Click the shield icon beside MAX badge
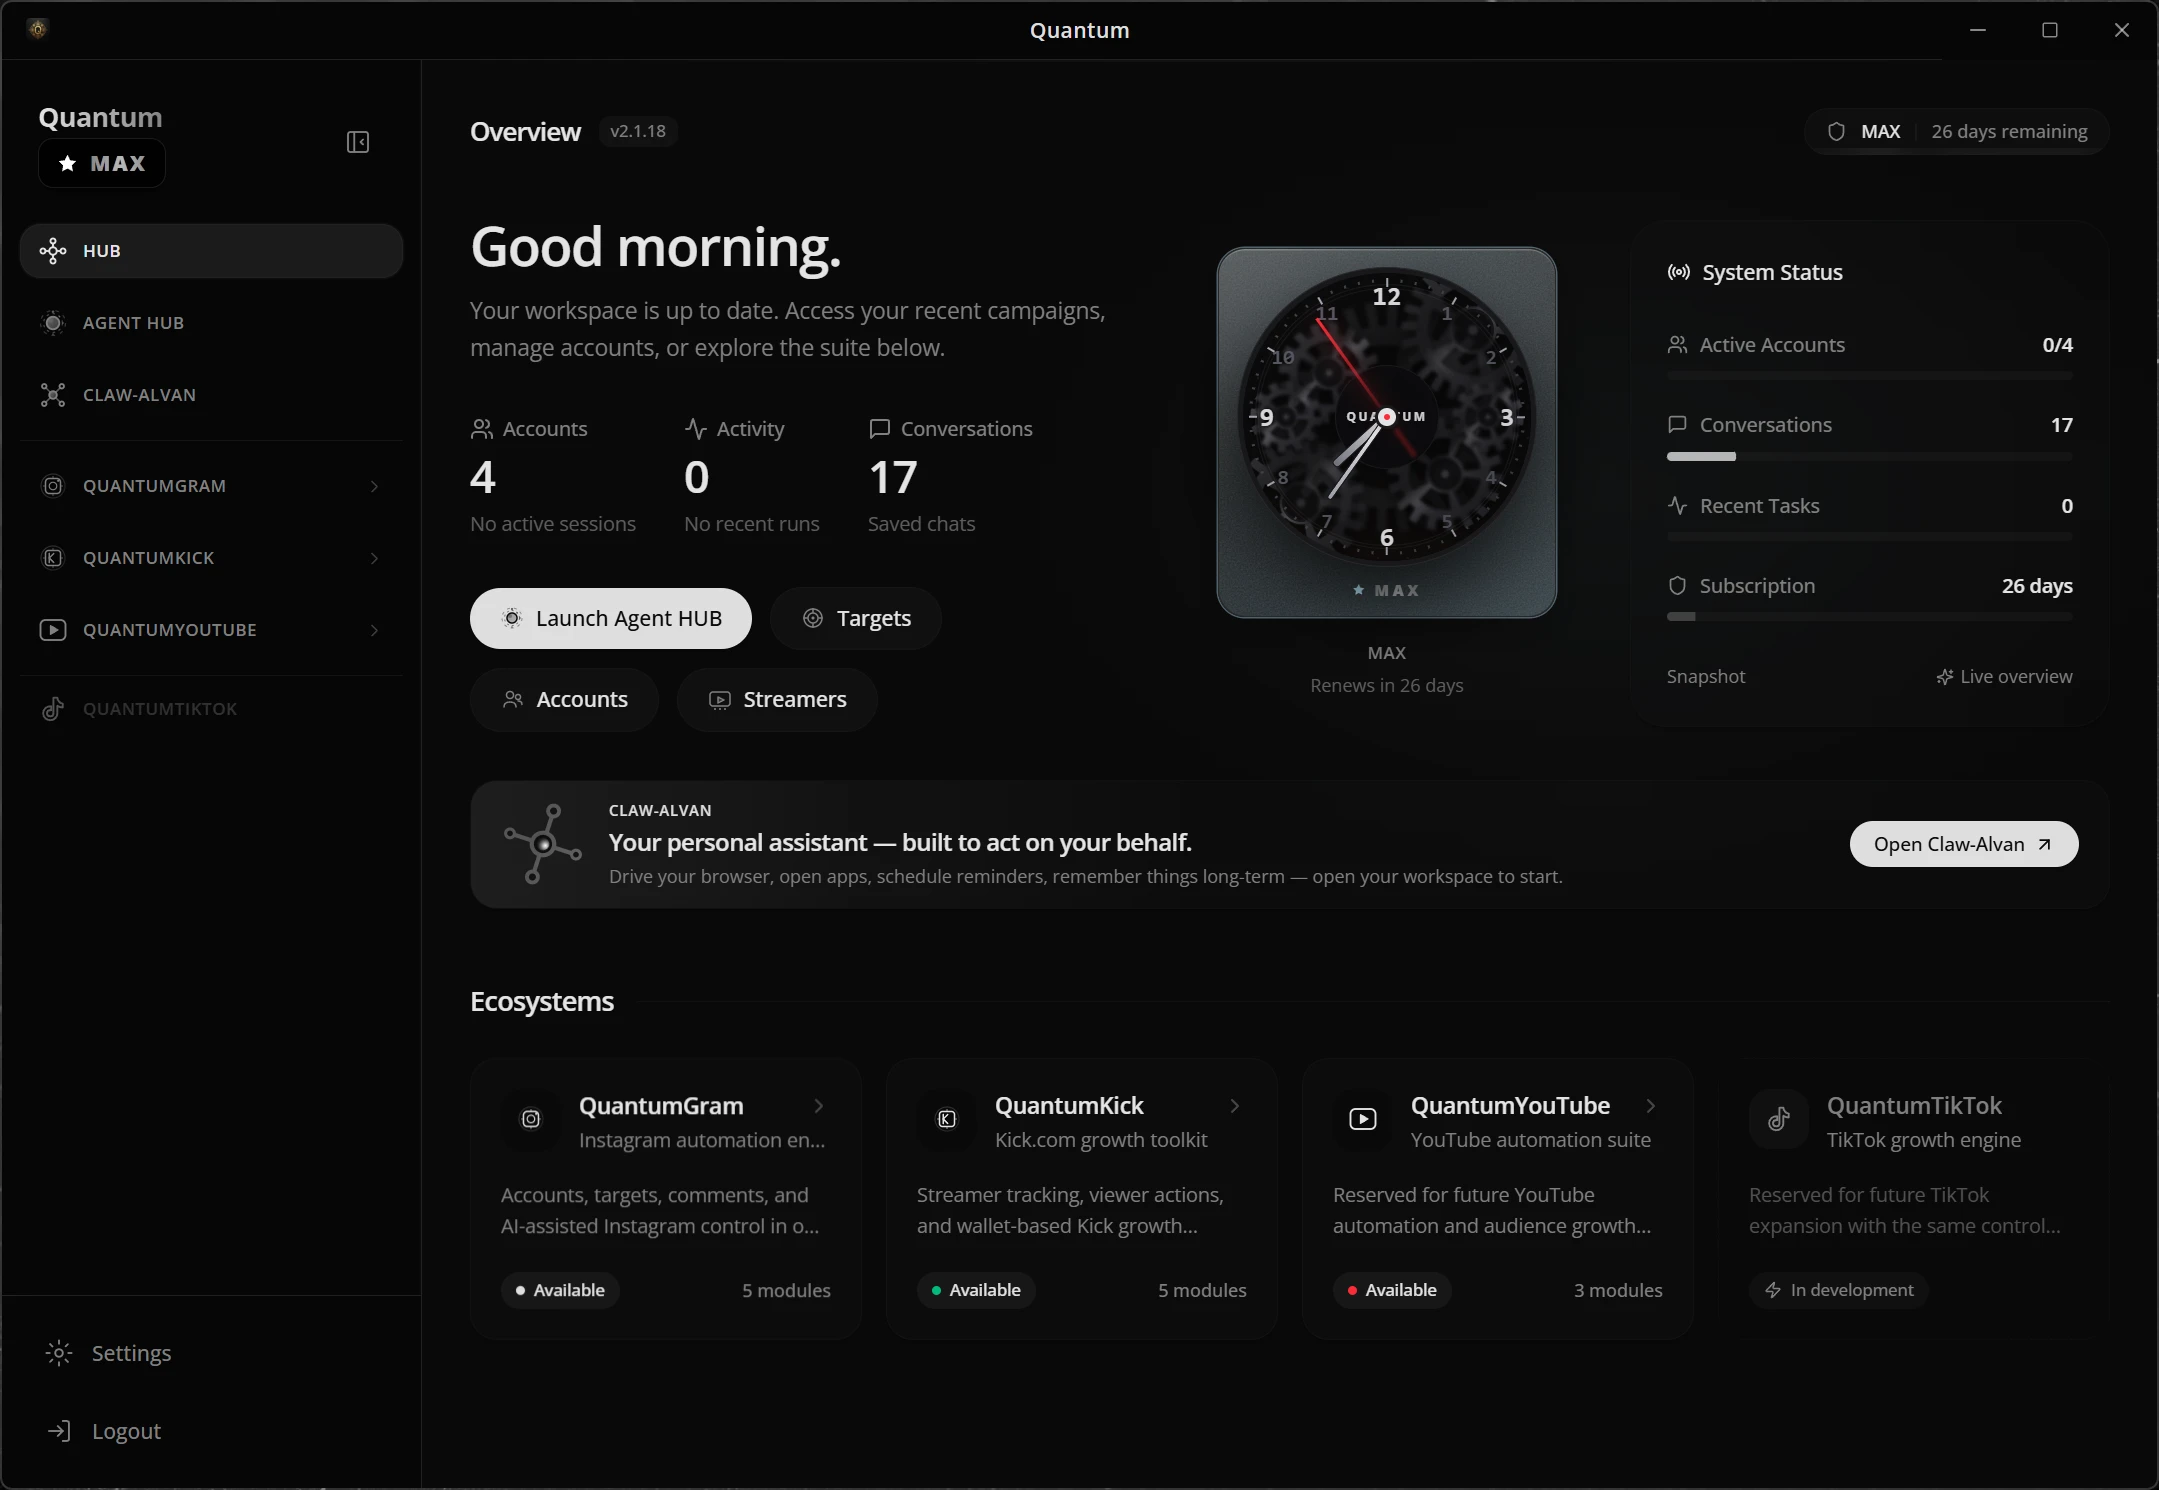2159x1490 pixels. [x=1836, y=132]
